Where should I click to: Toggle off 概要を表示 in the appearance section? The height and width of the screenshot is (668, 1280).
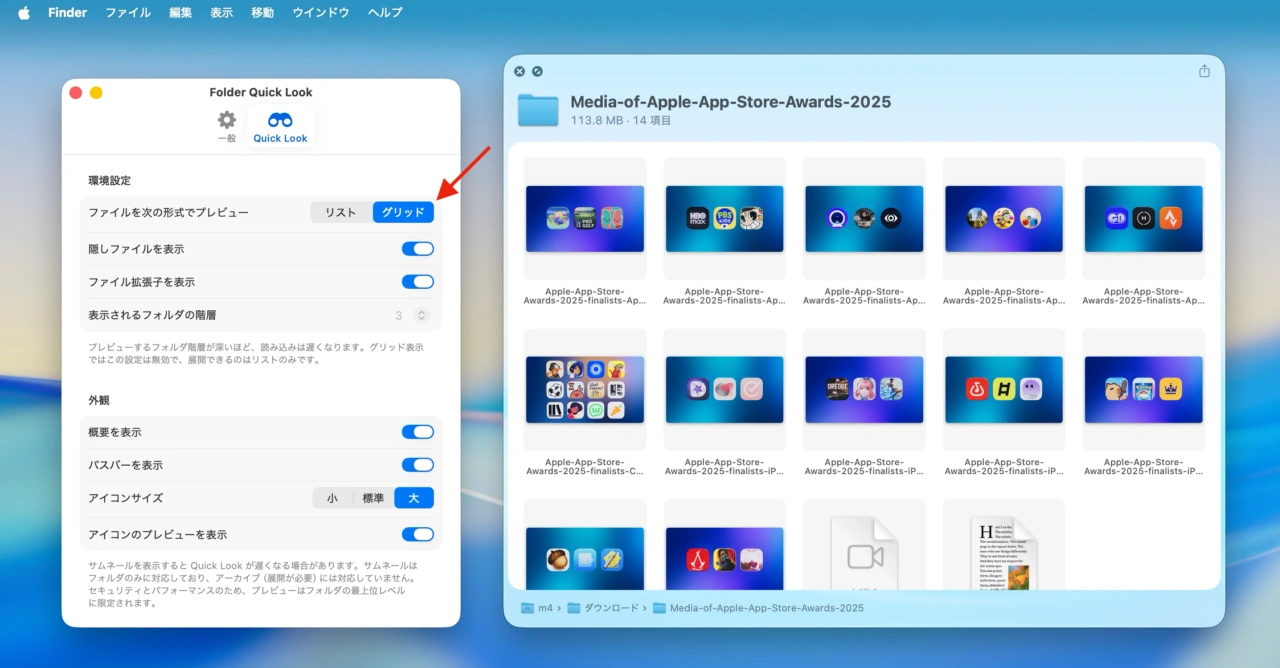tap(418, 431)
